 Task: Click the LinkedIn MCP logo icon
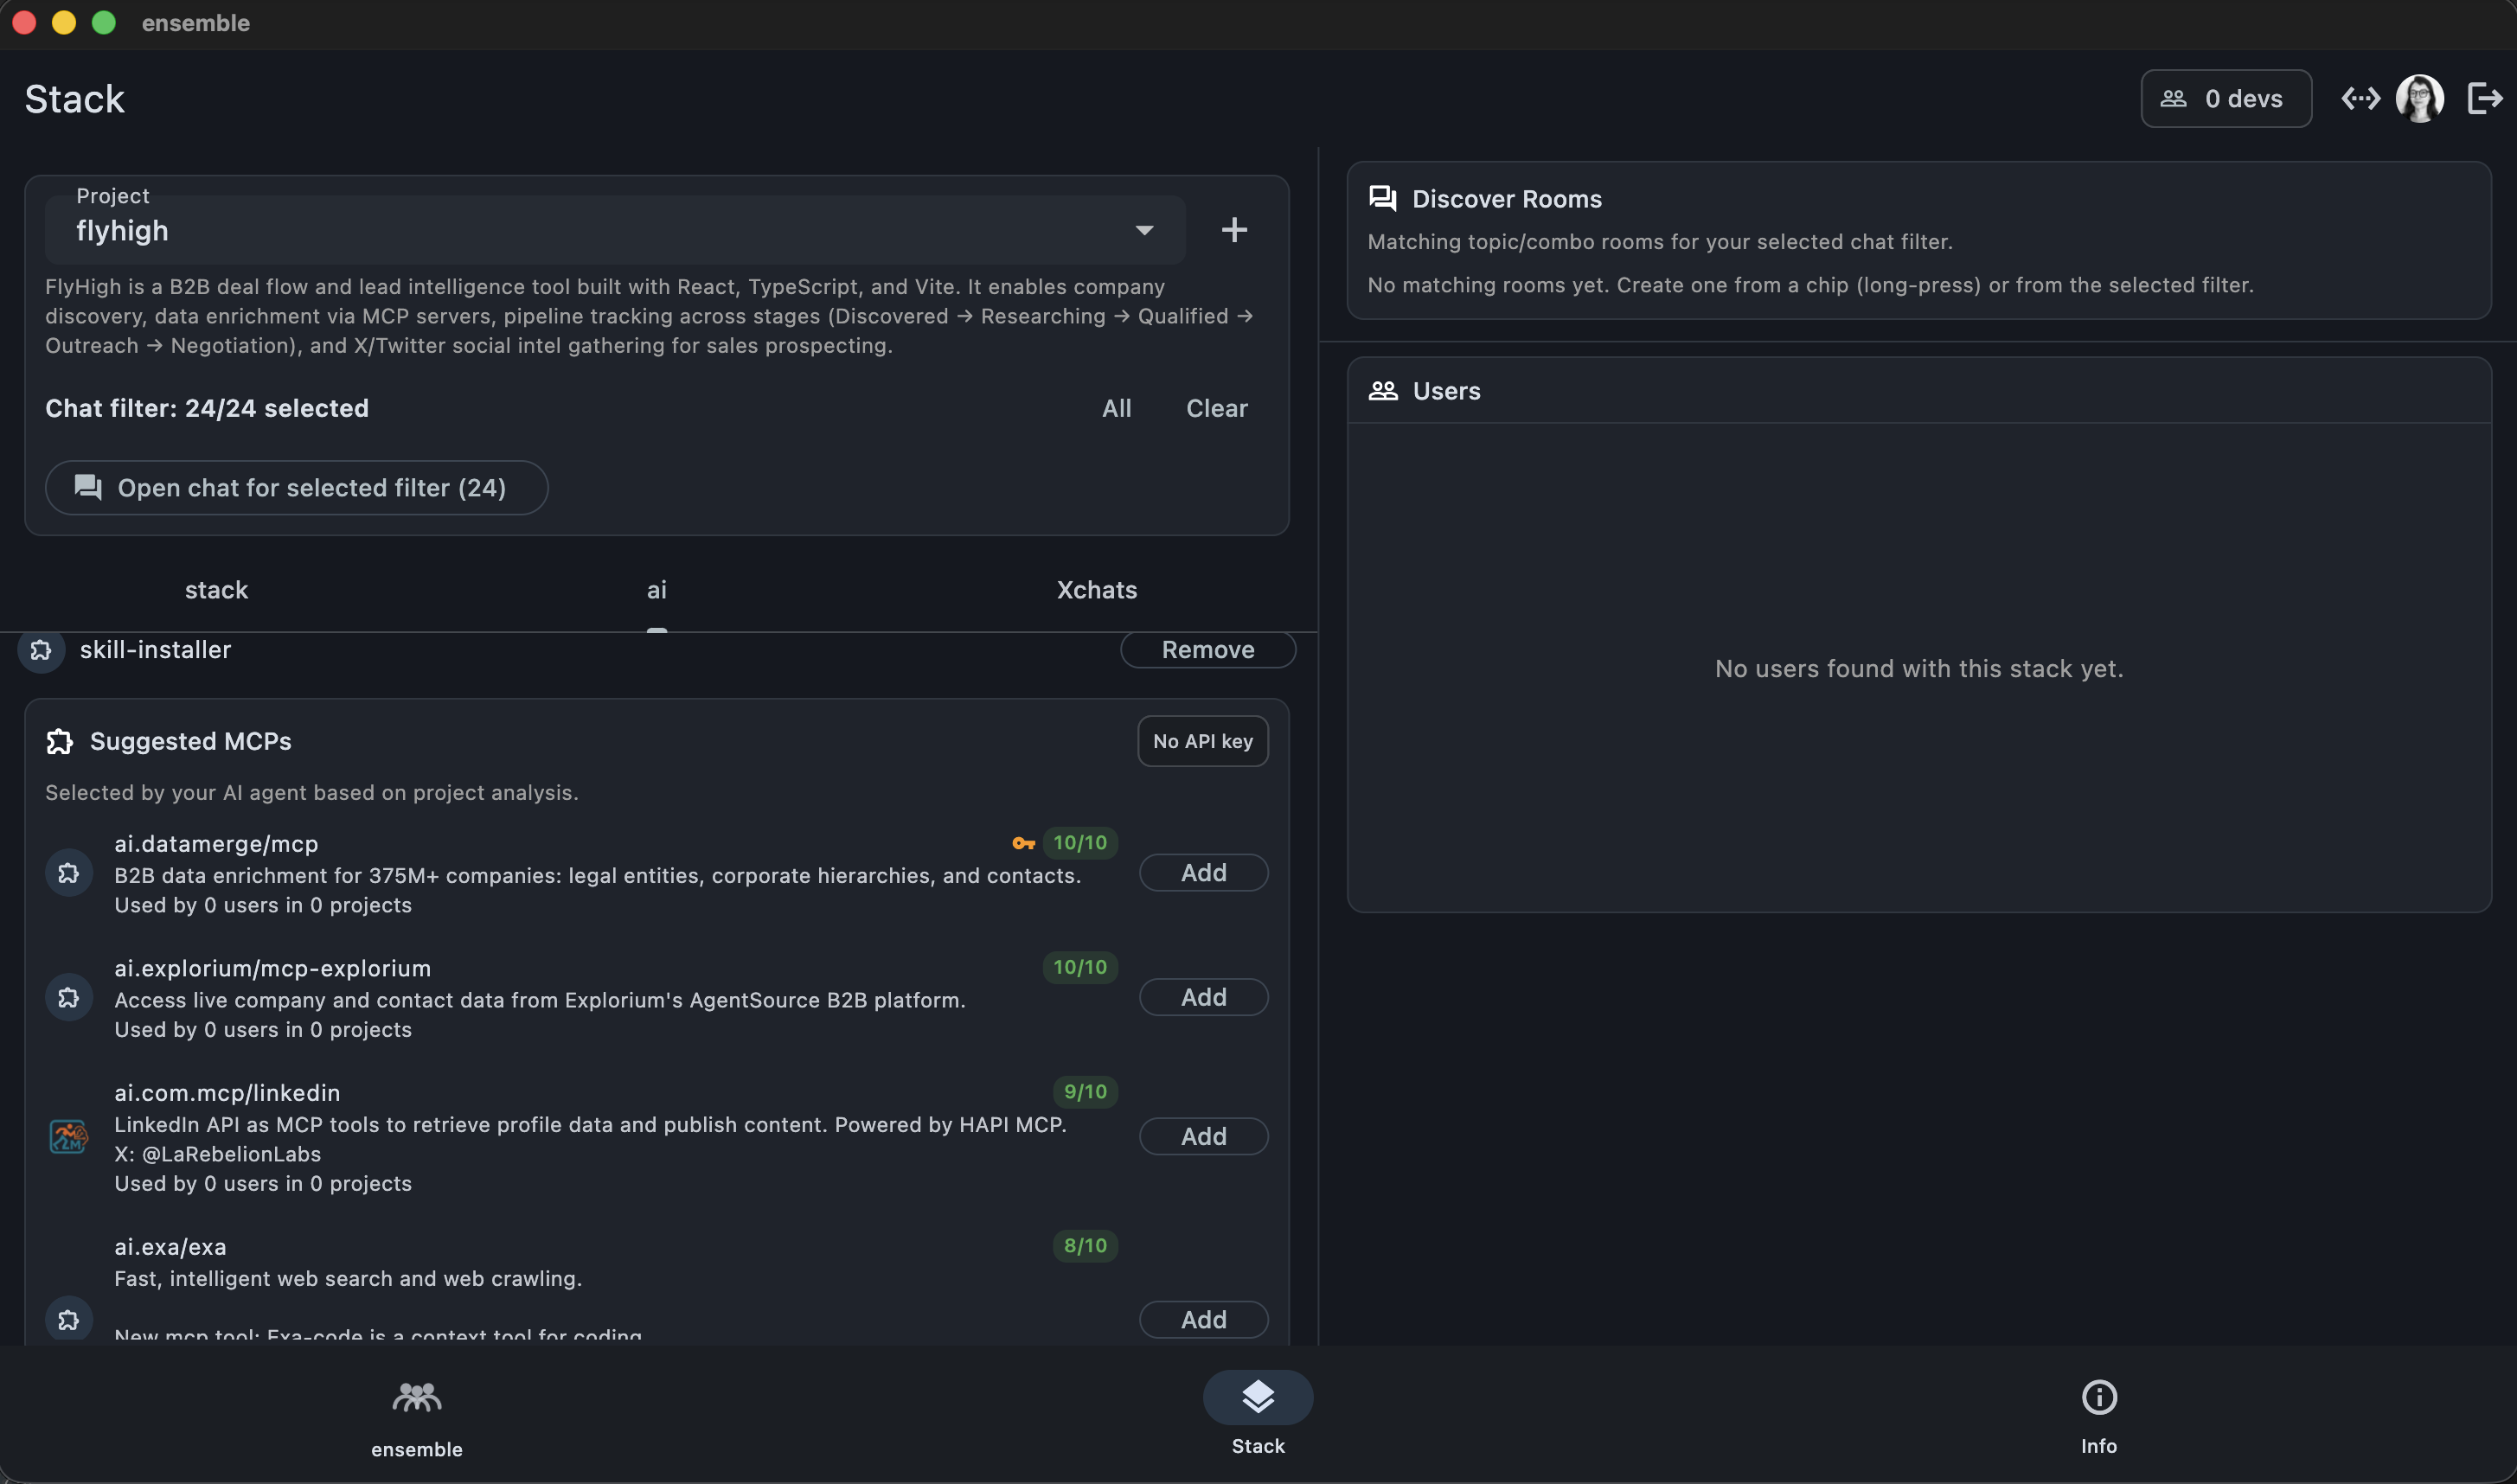point(68,1136)
